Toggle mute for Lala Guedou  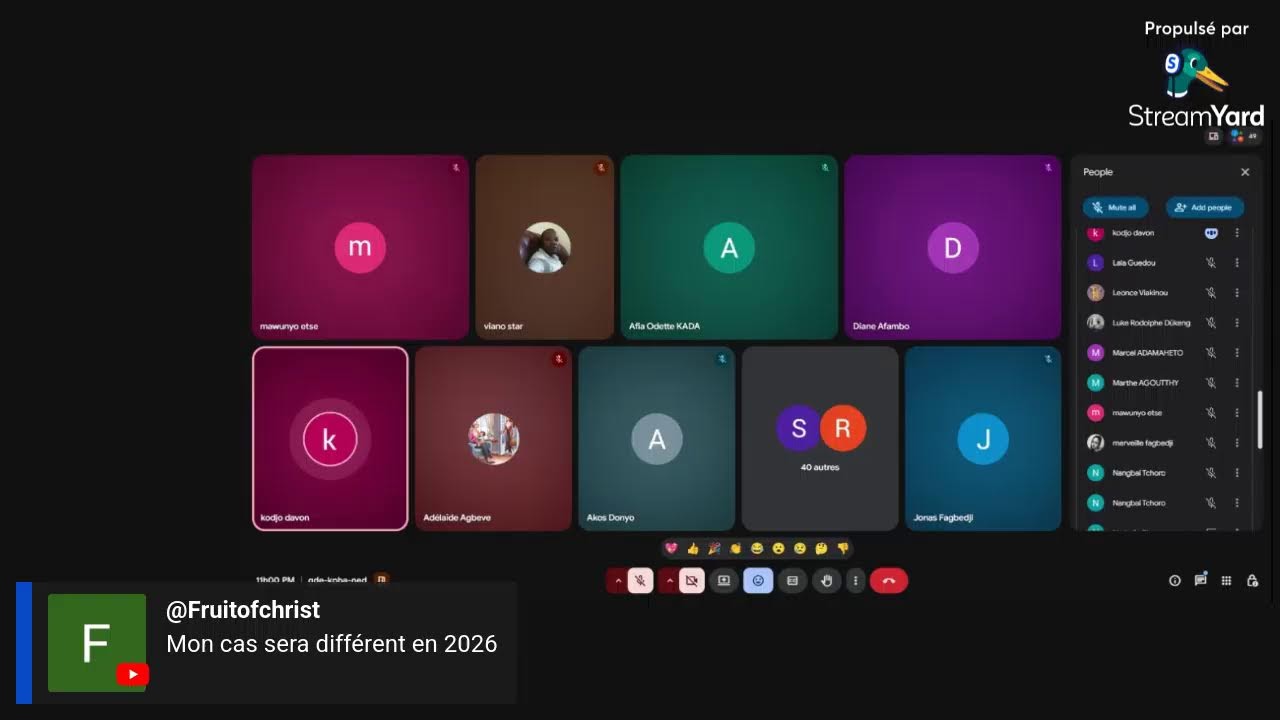pyautogui.click(x=1211, y=263)
